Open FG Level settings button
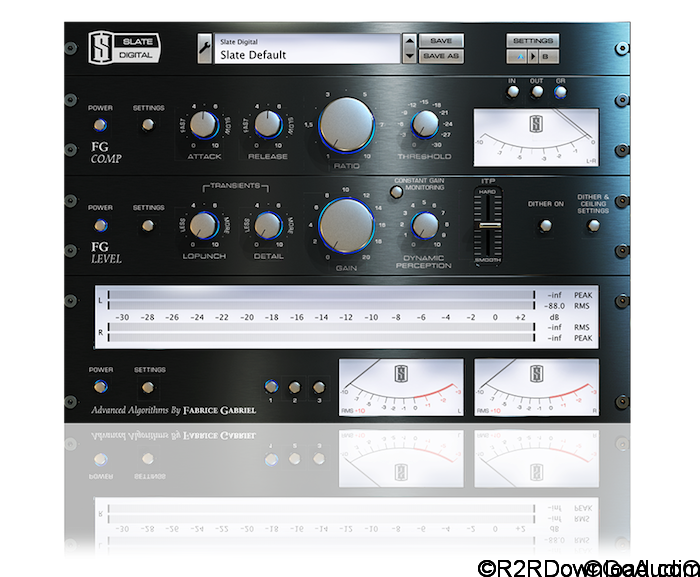700x577 pixels. click(x=148, y=226)
